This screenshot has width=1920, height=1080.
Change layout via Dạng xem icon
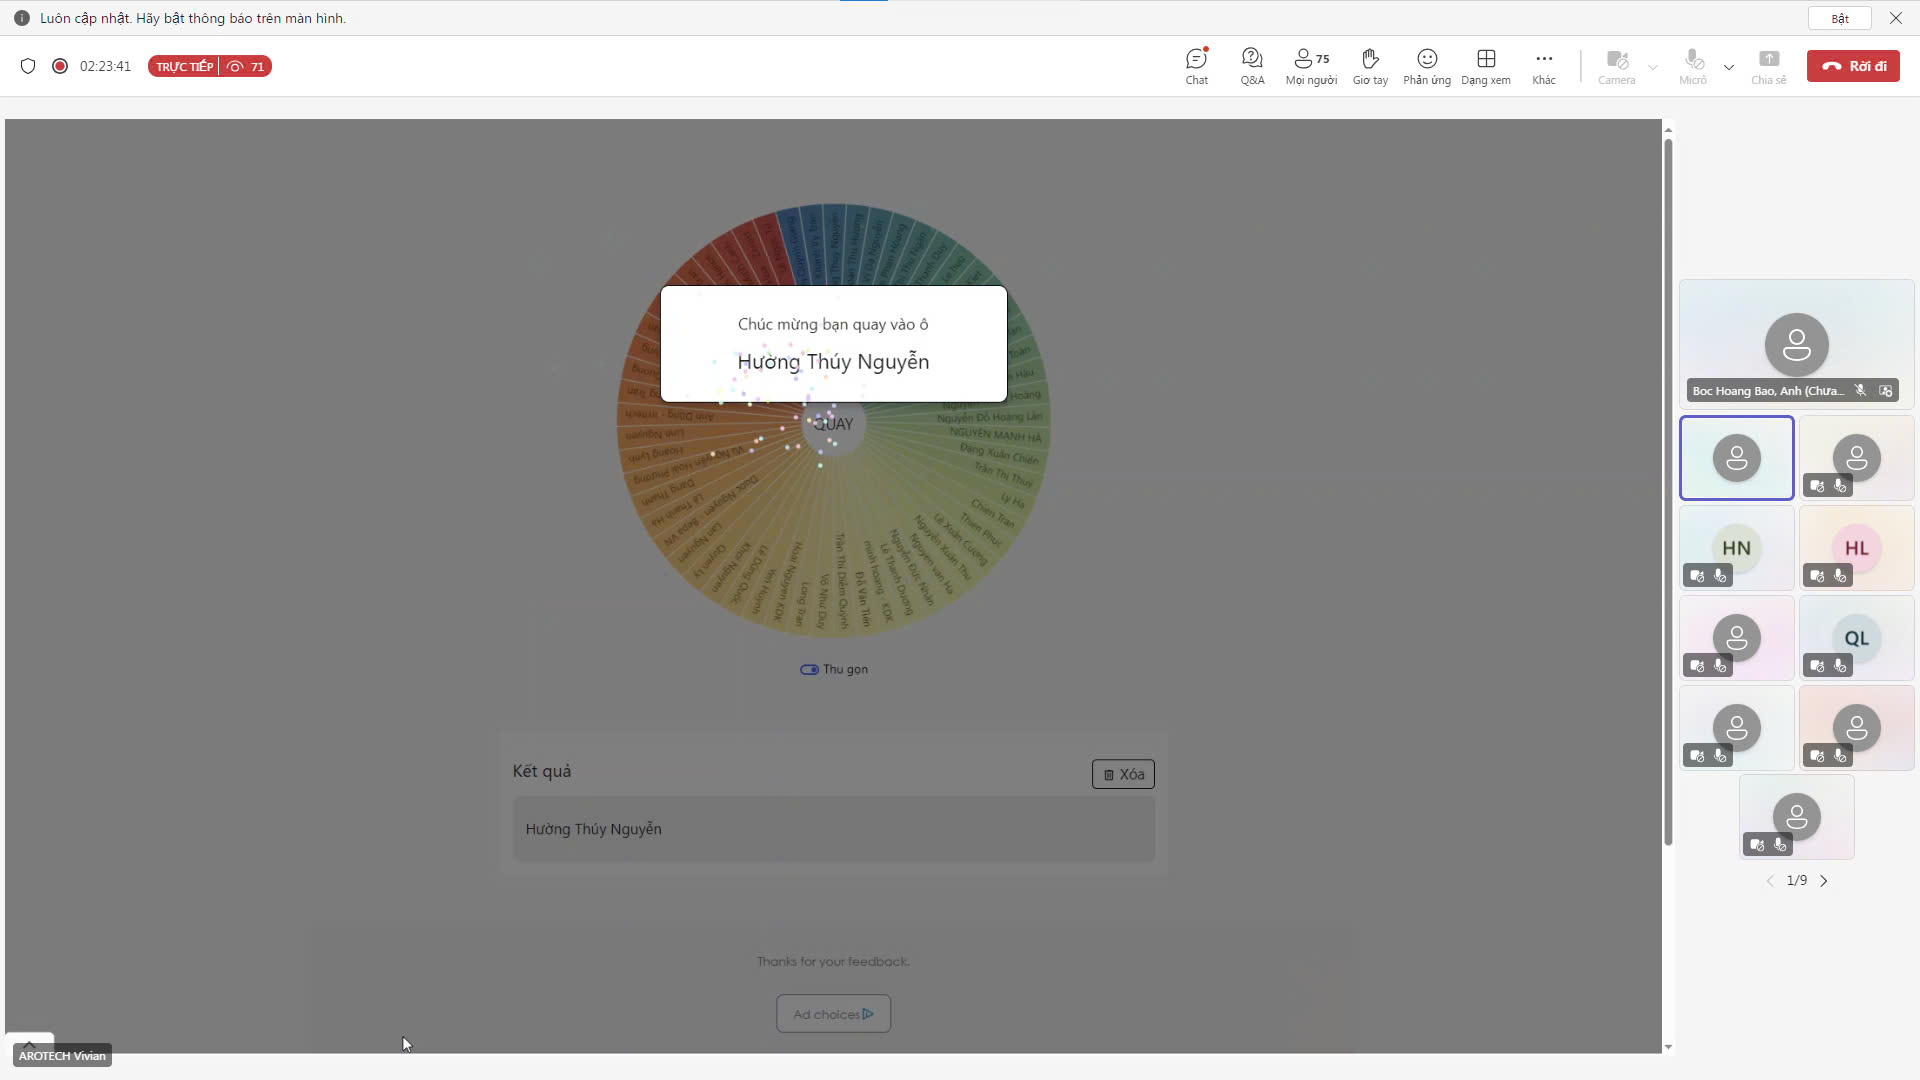coord(1486,66)
